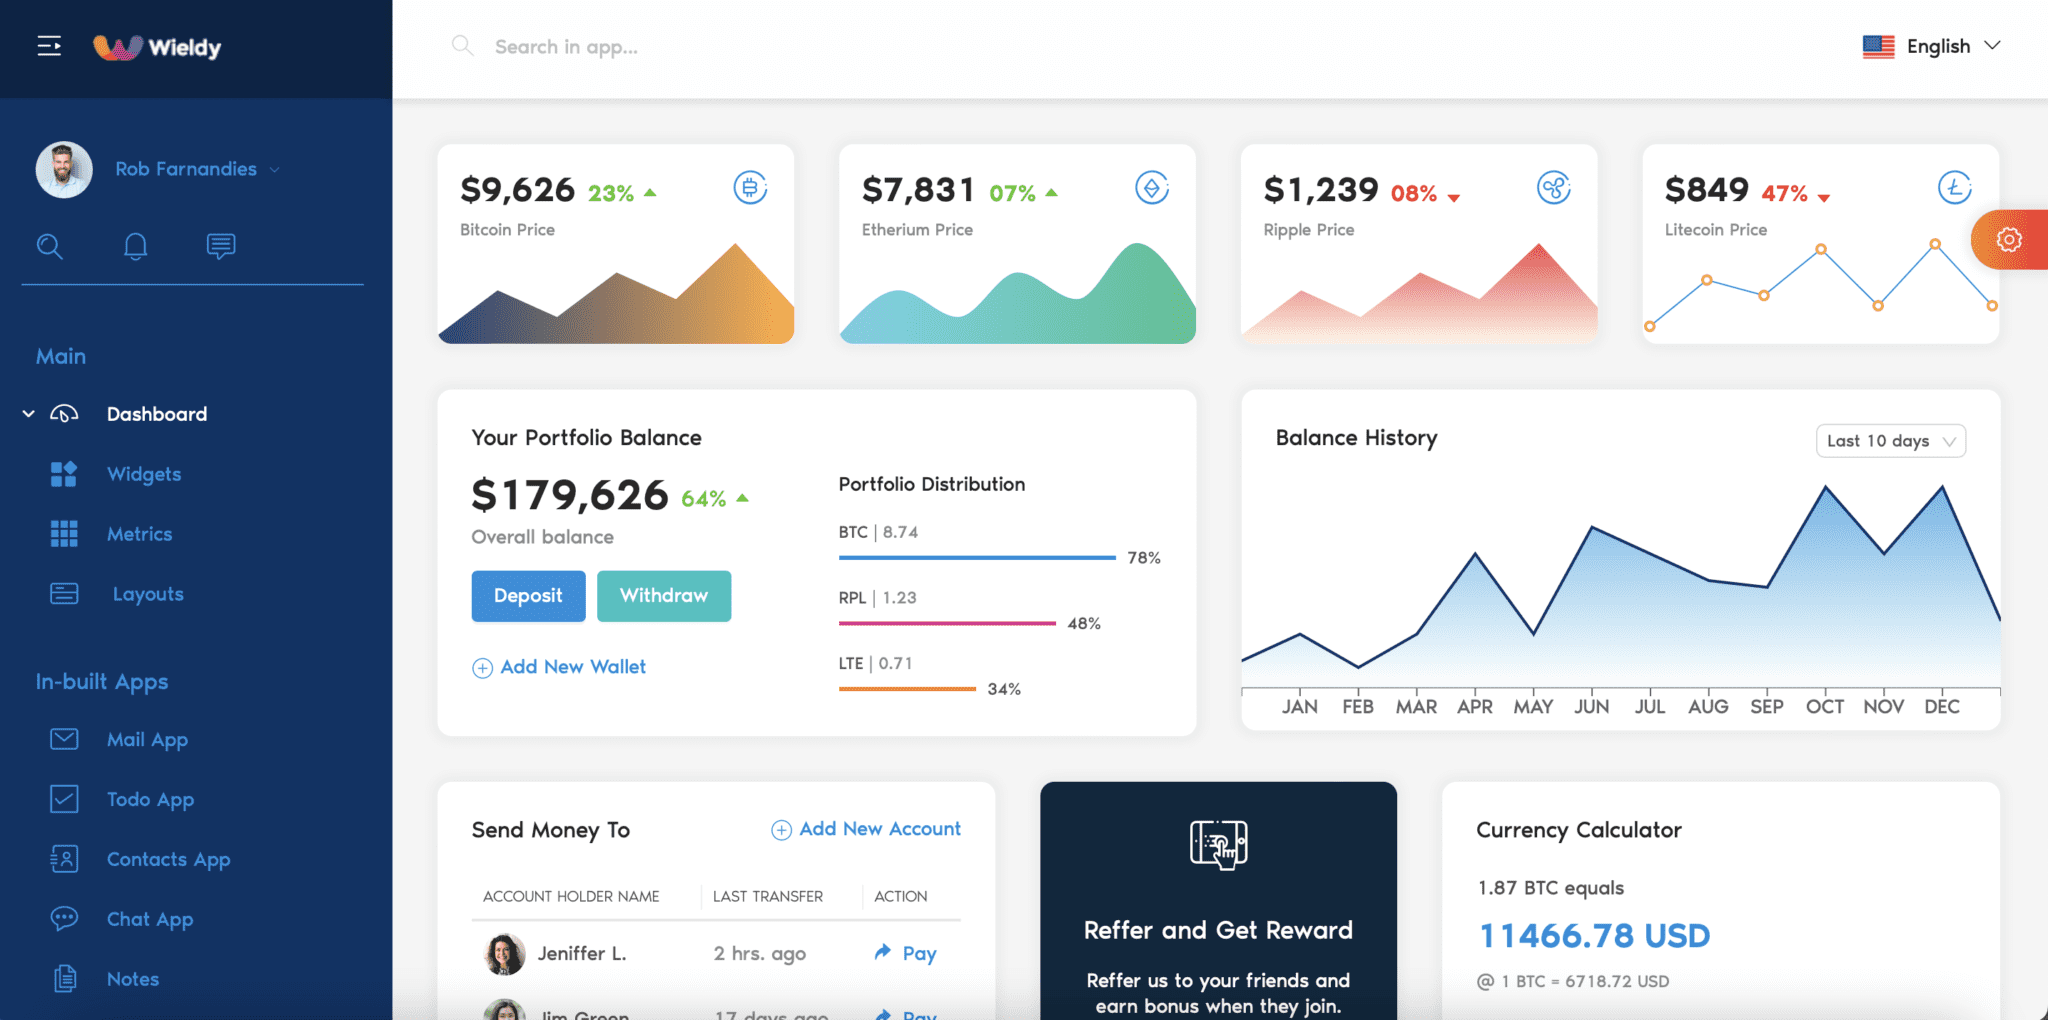The width and height of the screenshot is (2048, 1020).
Task: Select Metrics in the Main menu
Action: (139, 533)
